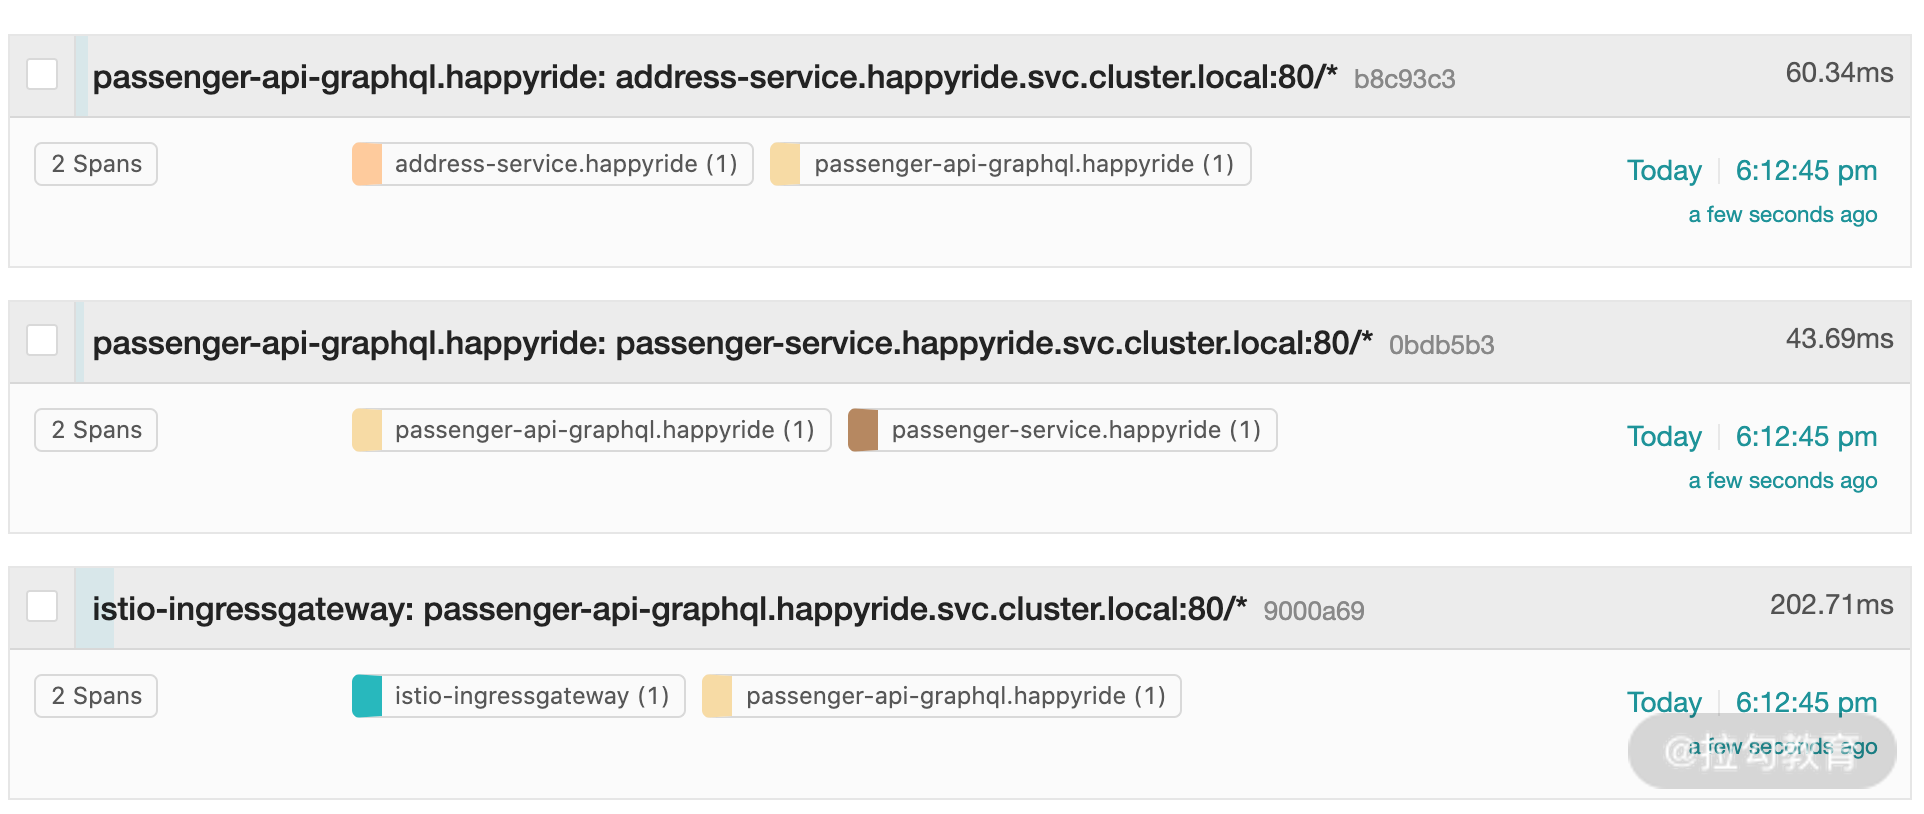The width and height of the screenshot is (1924, 814).
Task: Click the brown passenger-service.happyride color swatch
Action: point(863,430)
